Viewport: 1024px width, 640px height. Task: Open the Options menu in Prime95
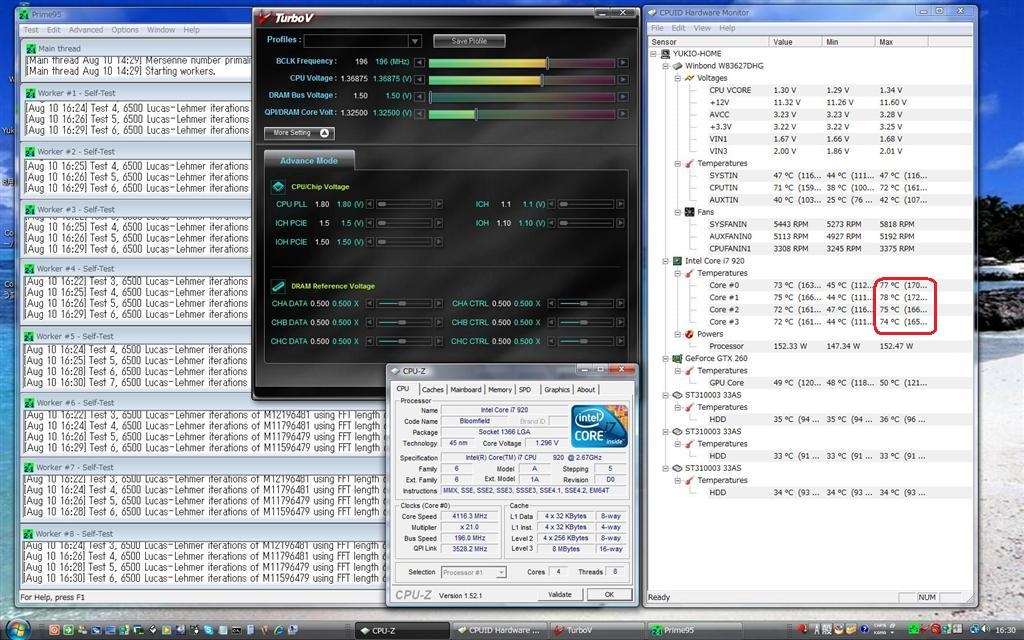pyautogui.click(x=125, y=30)
